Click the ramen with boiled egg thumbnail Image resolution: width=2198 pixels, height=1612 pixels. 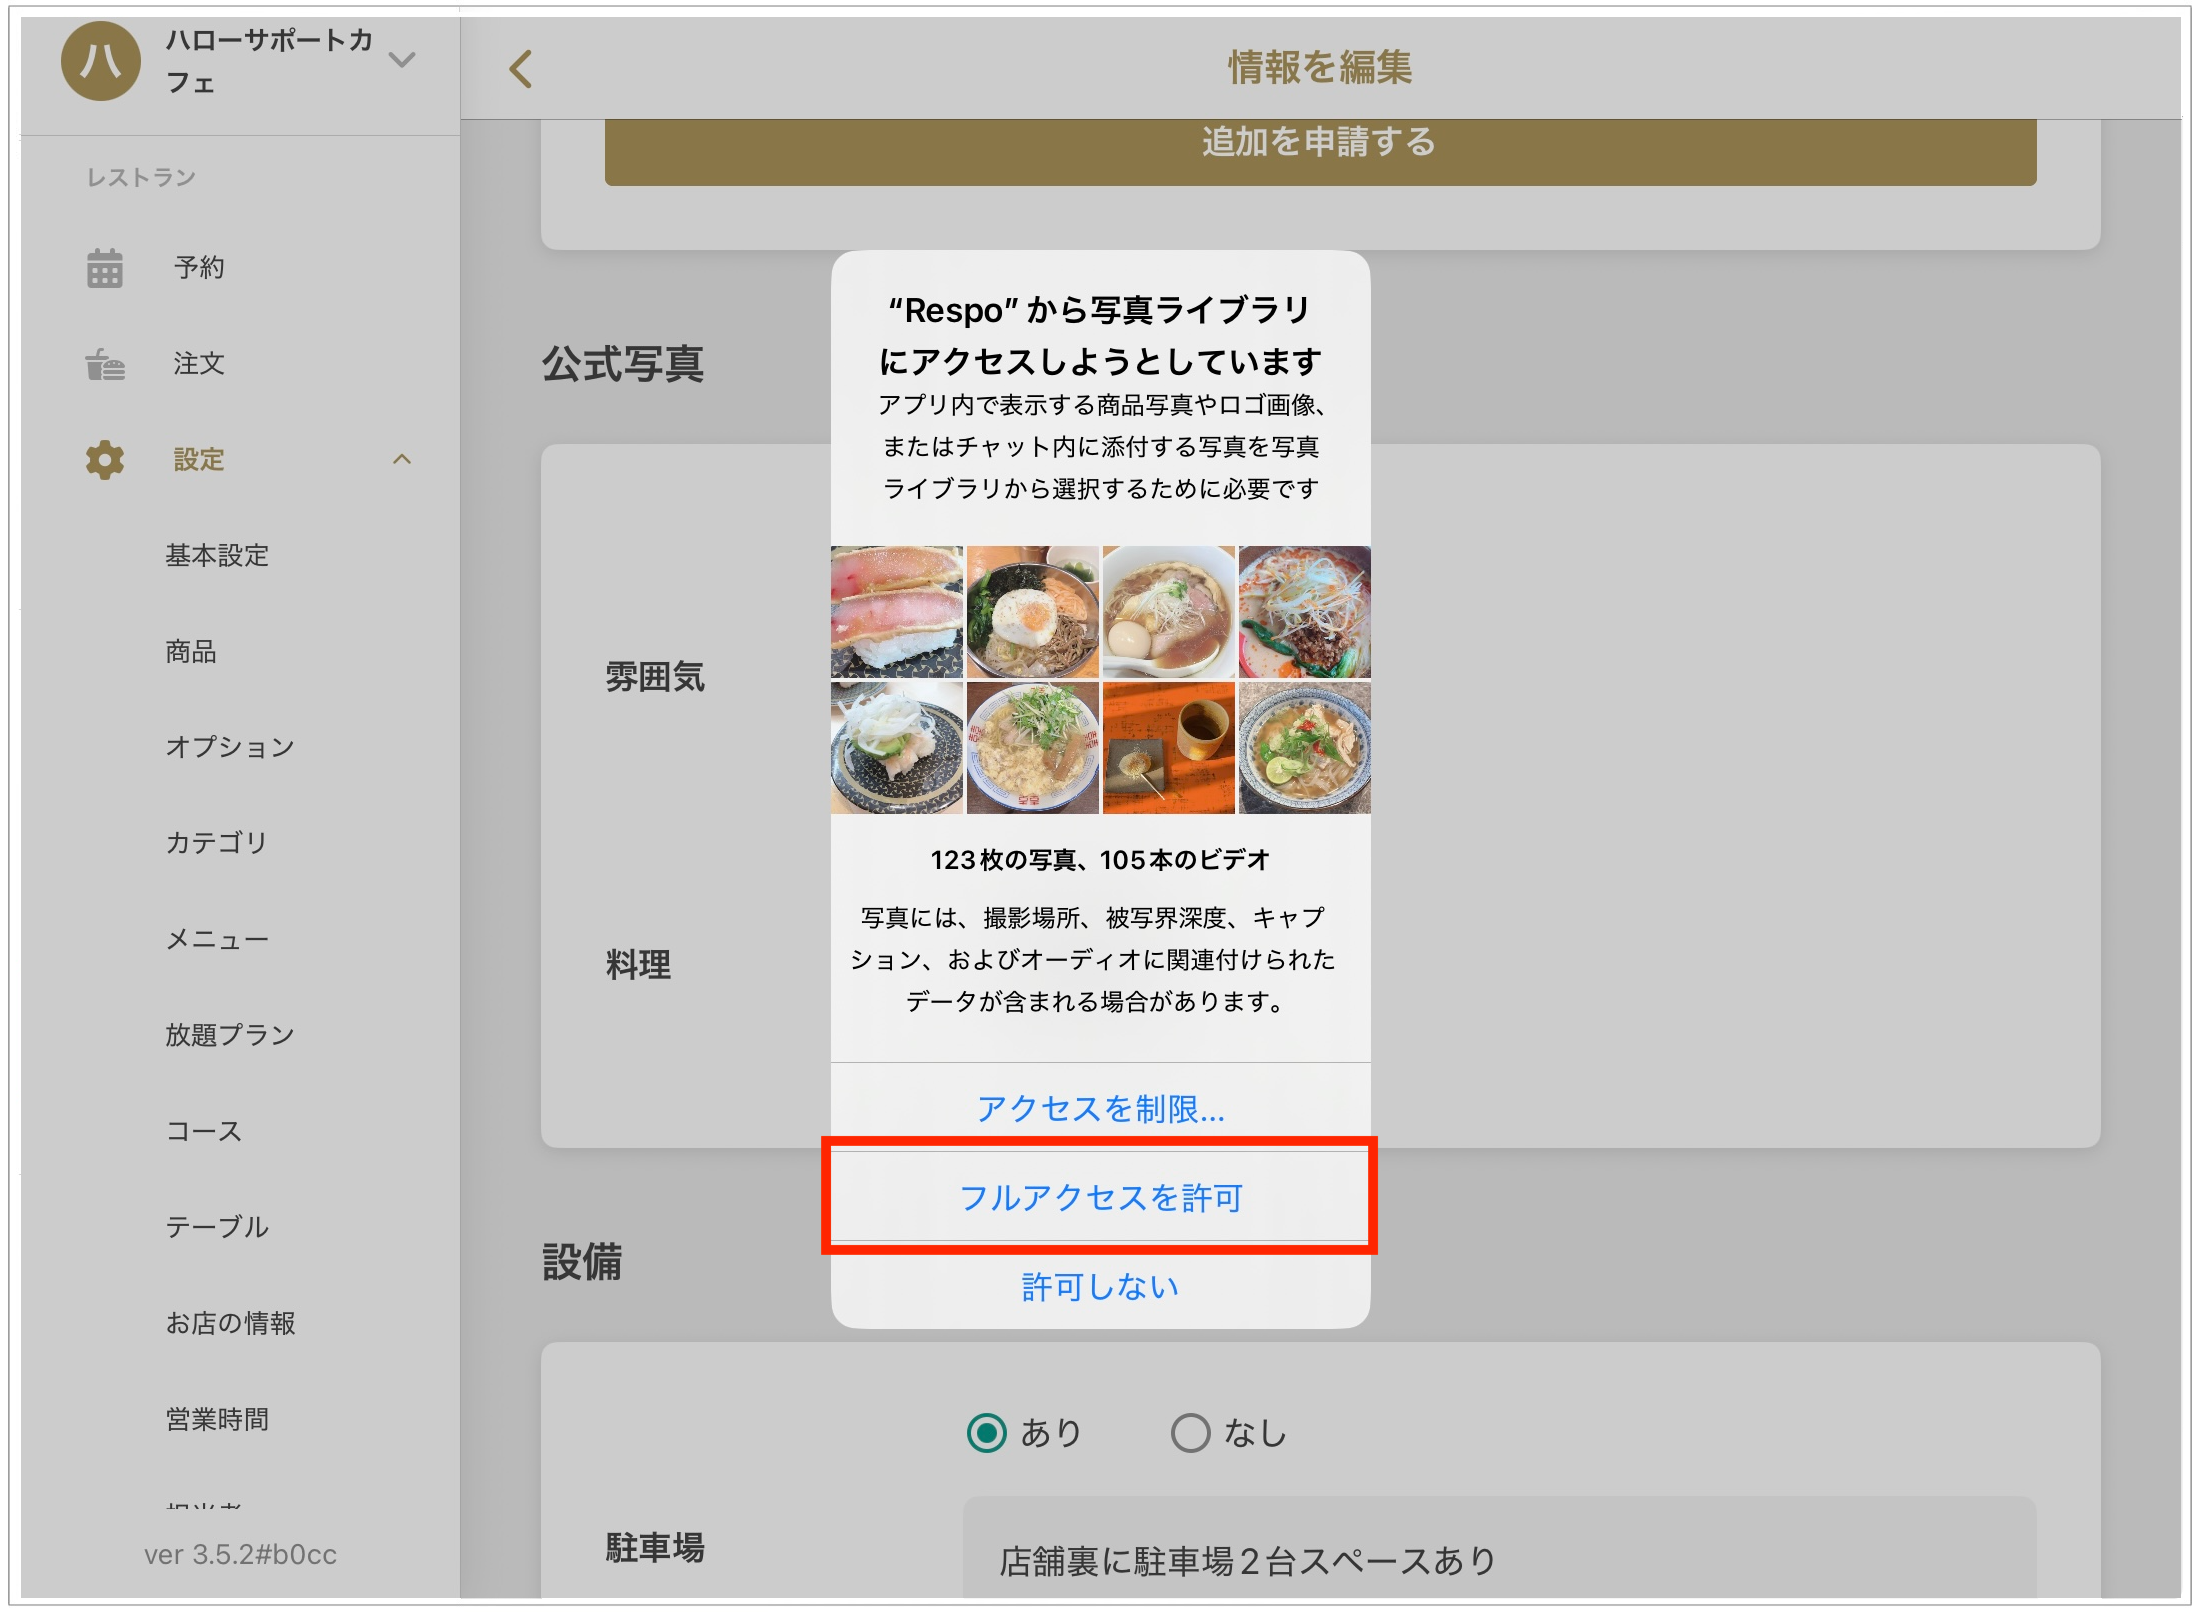(x=1169, y=612)
